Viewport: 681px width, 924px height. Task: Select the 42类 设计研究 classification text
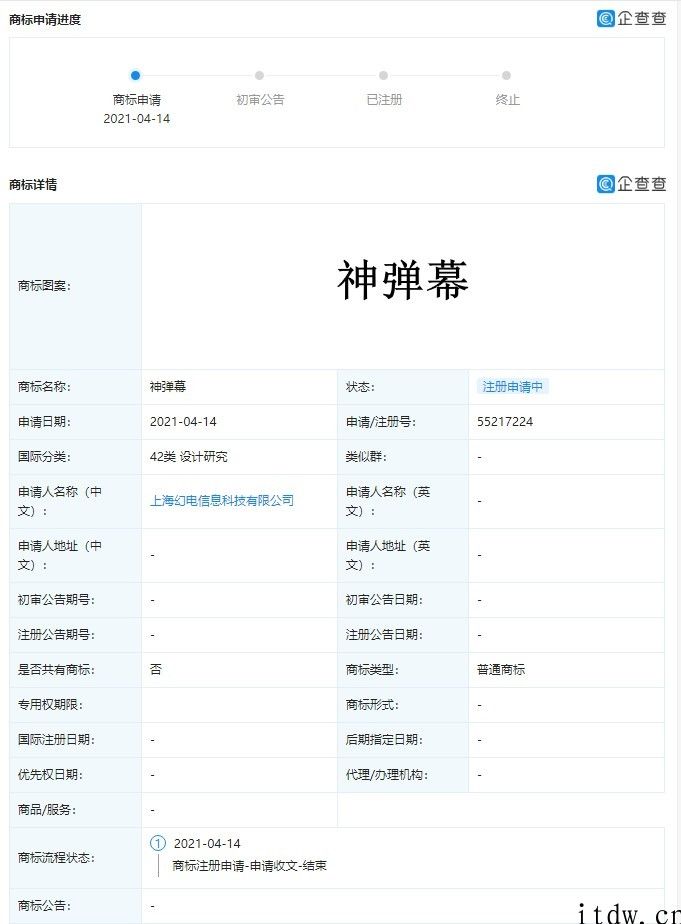[x=189, y=457]
